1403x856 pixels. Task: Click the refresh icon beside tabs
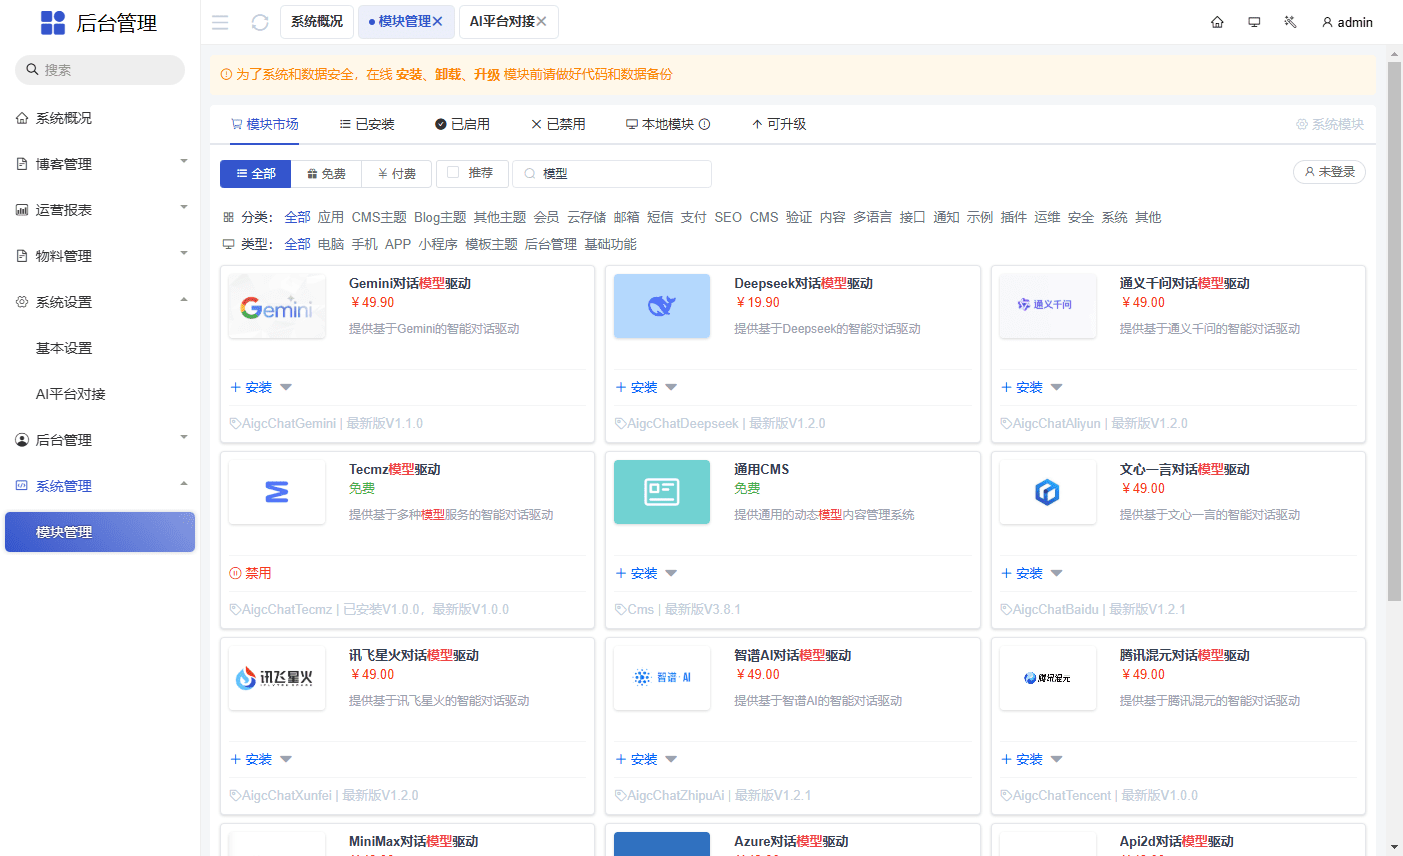(x=260, y=22)
